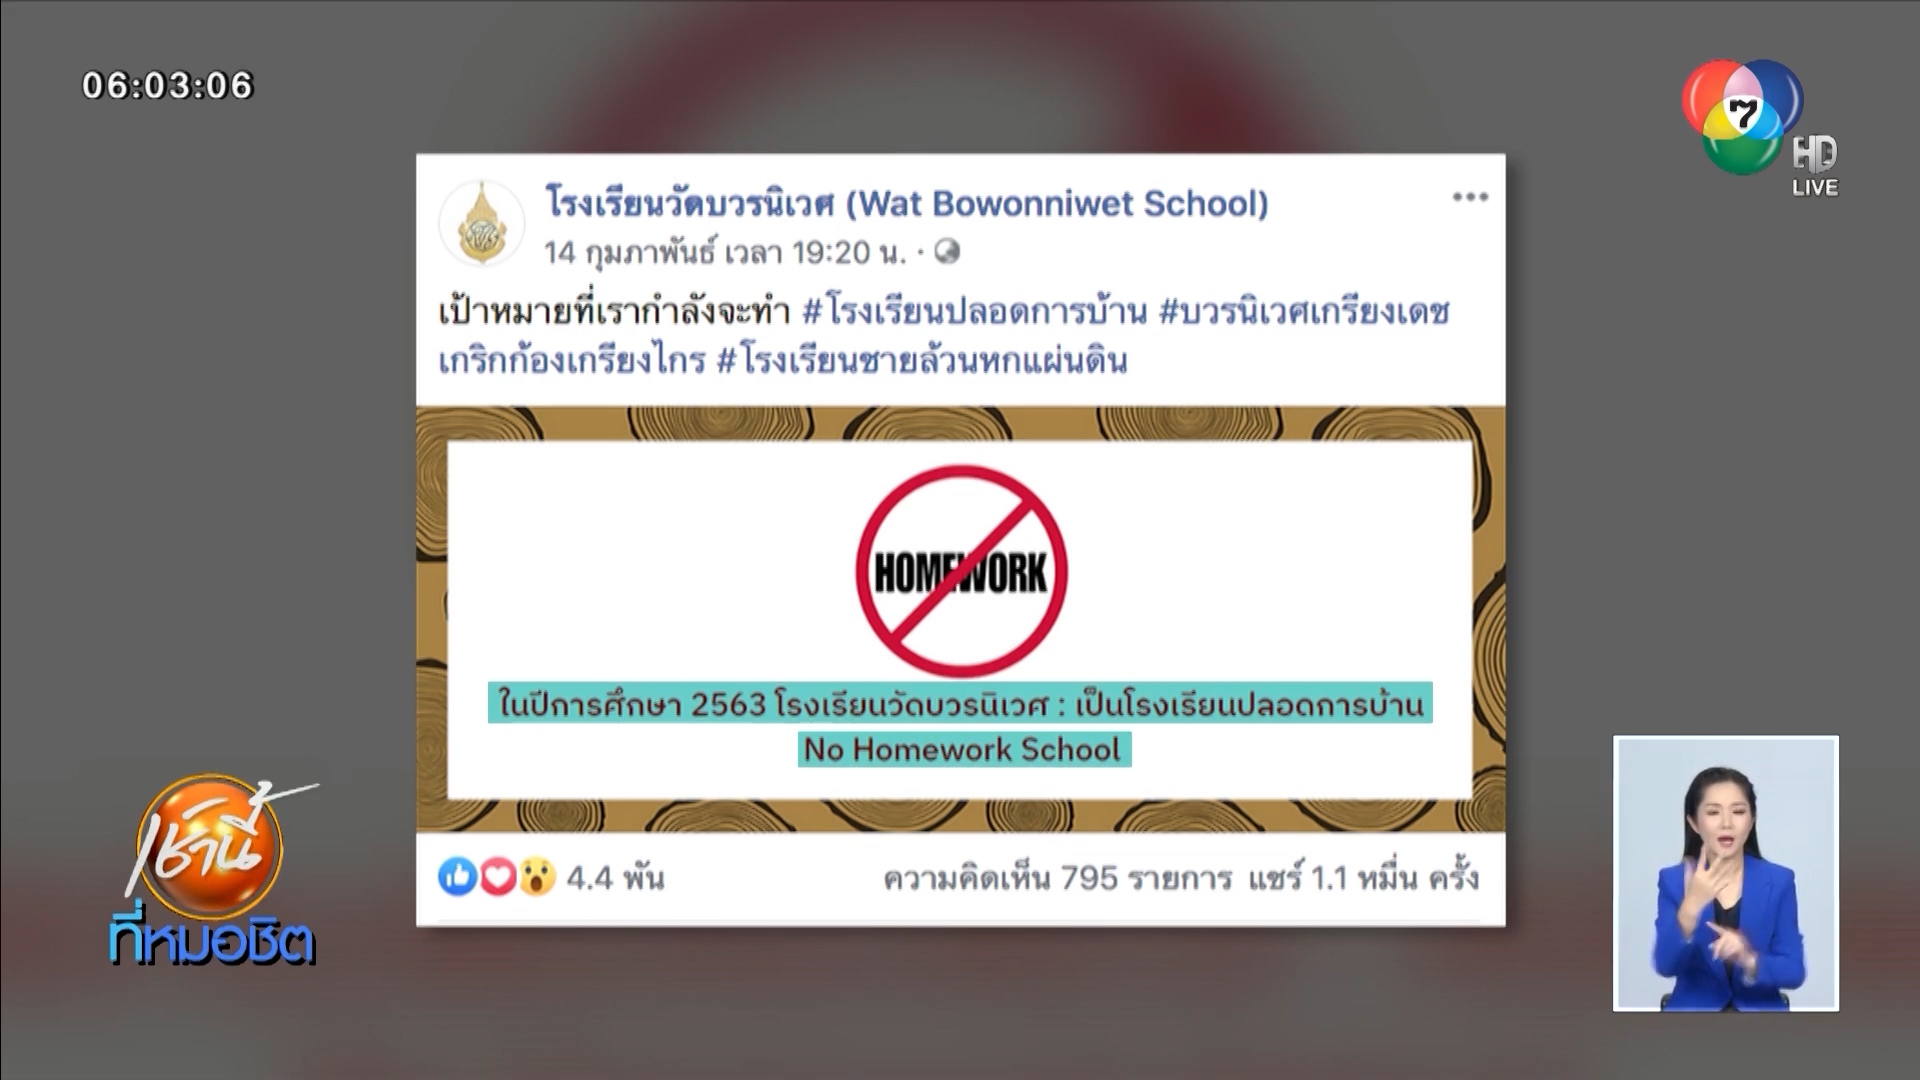Click the sign language interpreter inset
The image size is (1920, 1080).
(x=1726, y=873)
